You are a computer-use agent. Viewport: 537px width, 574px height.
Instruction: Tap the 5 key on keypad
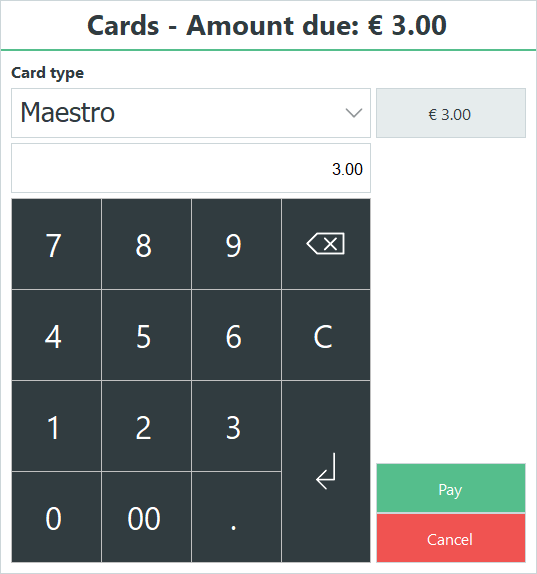click(146, 335)
